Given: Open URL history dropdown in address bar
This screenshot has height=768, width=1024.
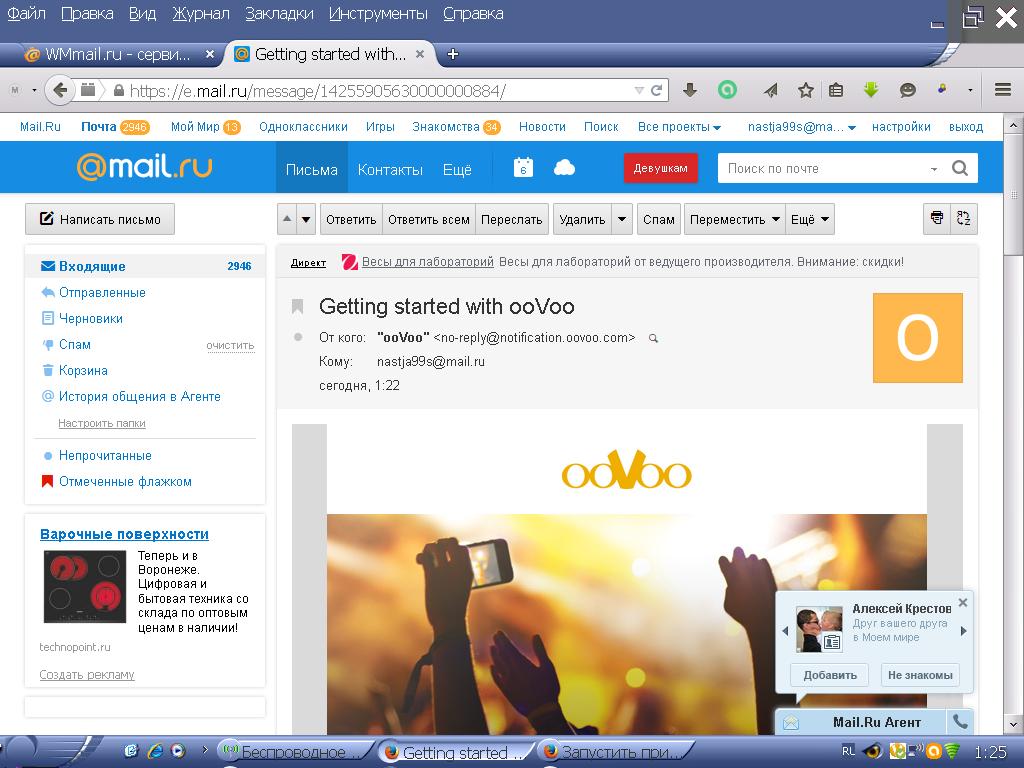Looking at the screenshot, I should pyautogui.click(x=639, y=90).
